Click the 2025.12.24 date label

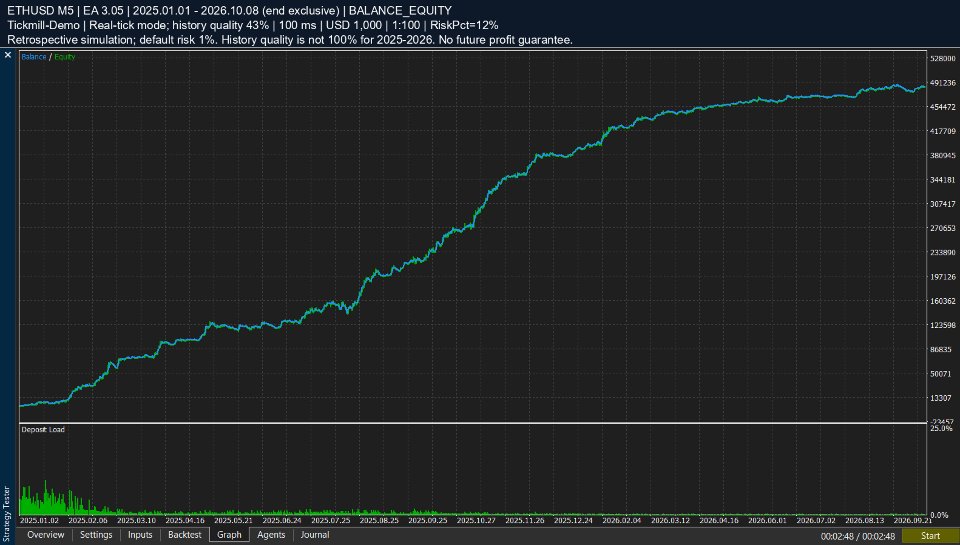coord(573,521)
